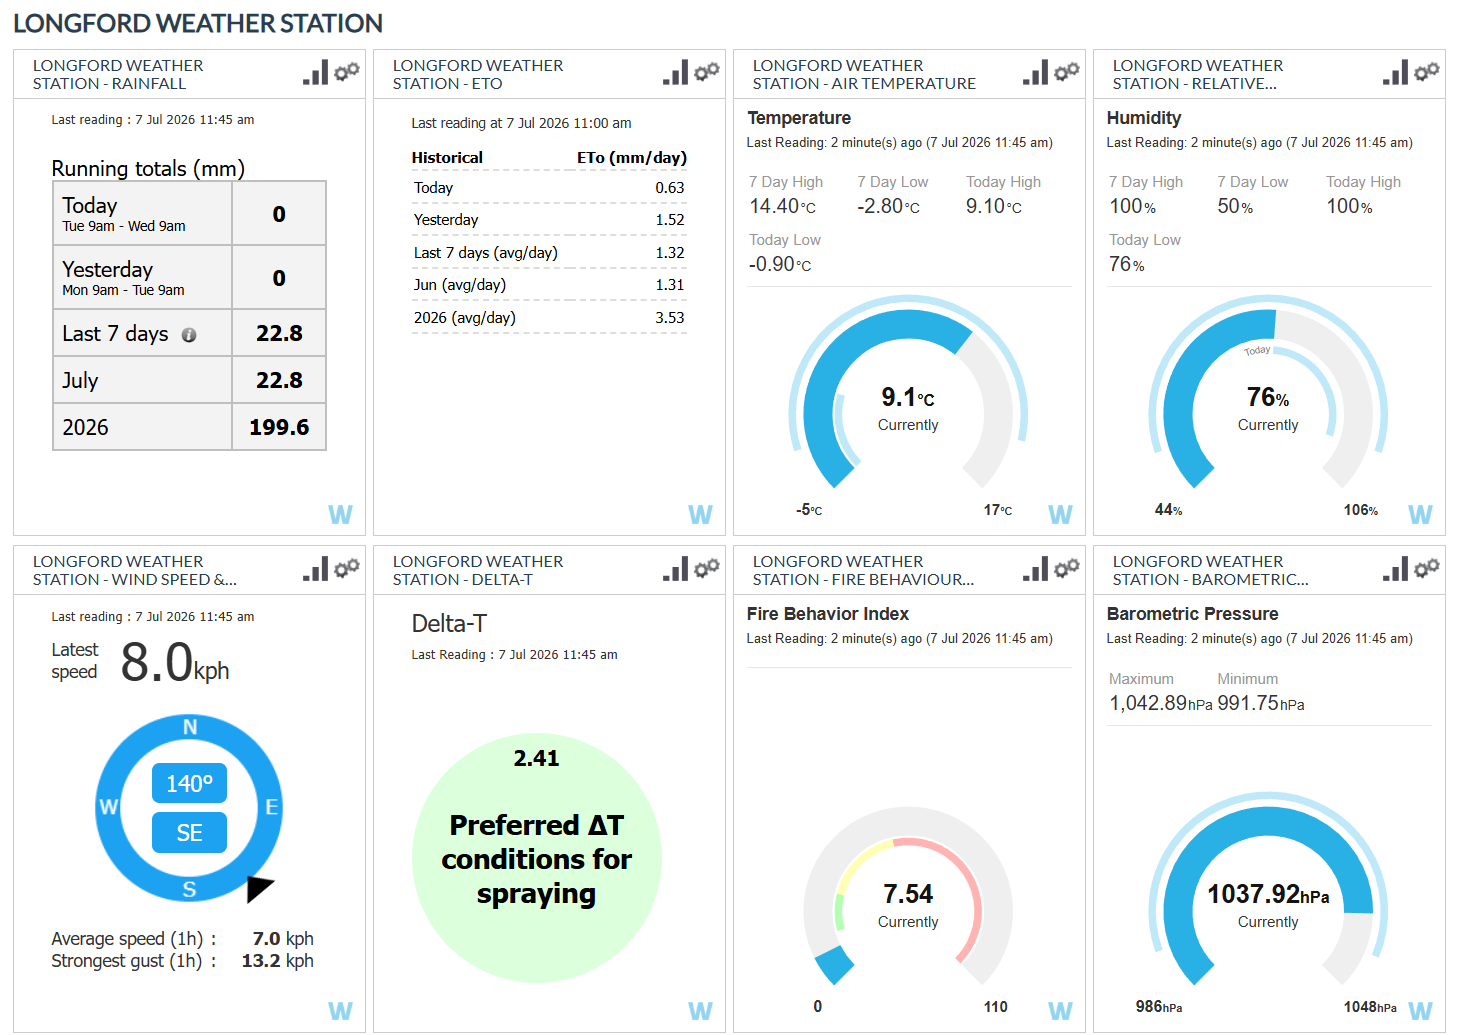
Task: Open chart icon on Barometric widget
Action: point(1396,569)
